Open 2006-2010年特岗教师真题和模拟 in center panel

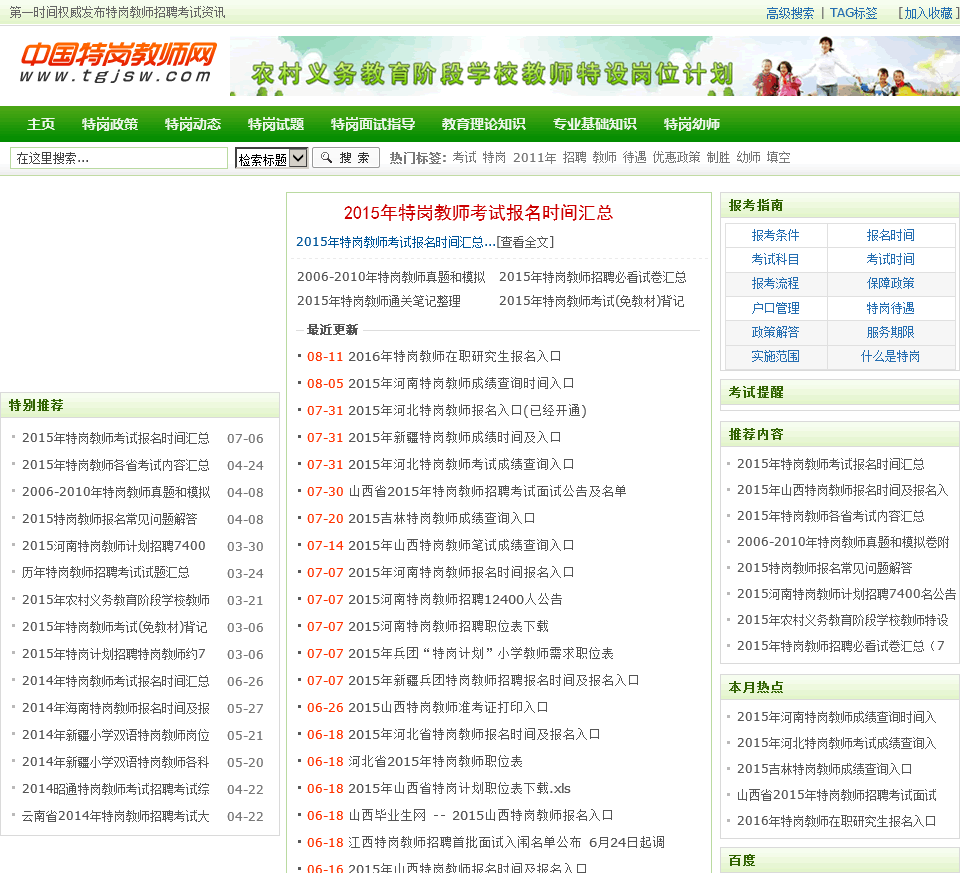pos(391,277)
